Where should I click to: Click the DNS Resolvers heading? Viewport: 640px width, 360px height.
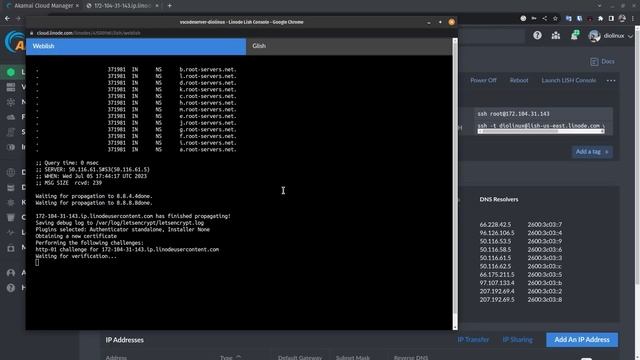pyautogui.click(x=499, y=200)
